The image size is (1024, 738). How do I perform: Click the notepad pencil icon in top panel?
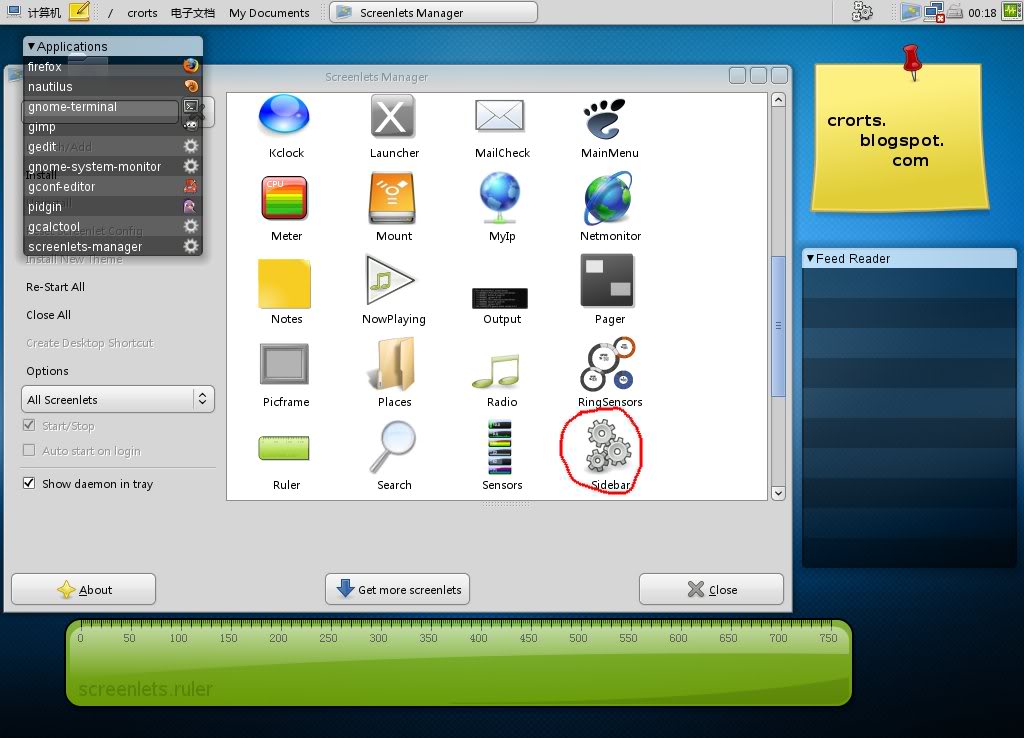pyautogui.click(x=79, y=11)
